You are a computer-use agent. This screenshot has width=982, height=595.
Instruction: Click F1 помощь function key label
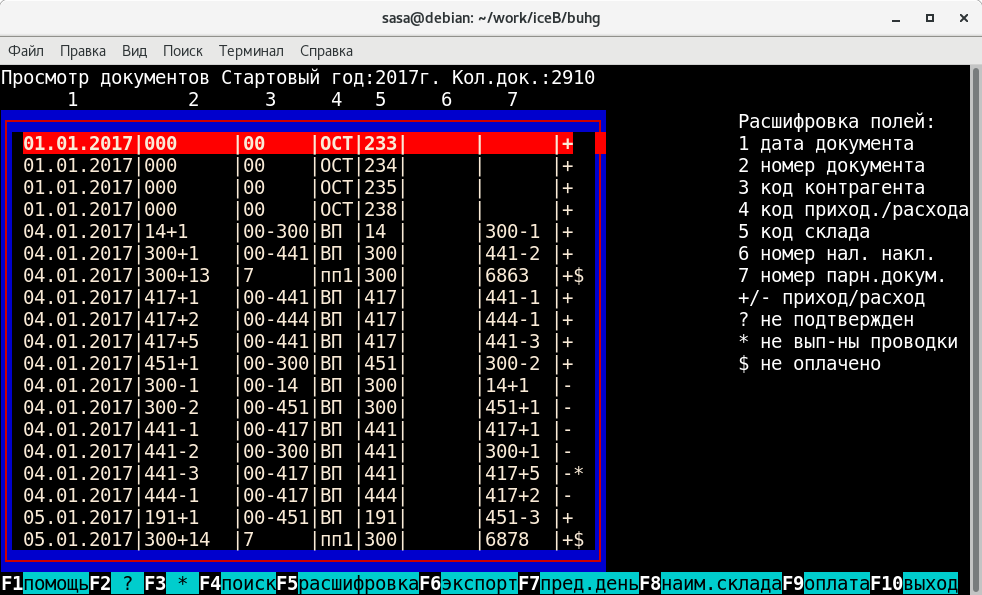point(45,584)
